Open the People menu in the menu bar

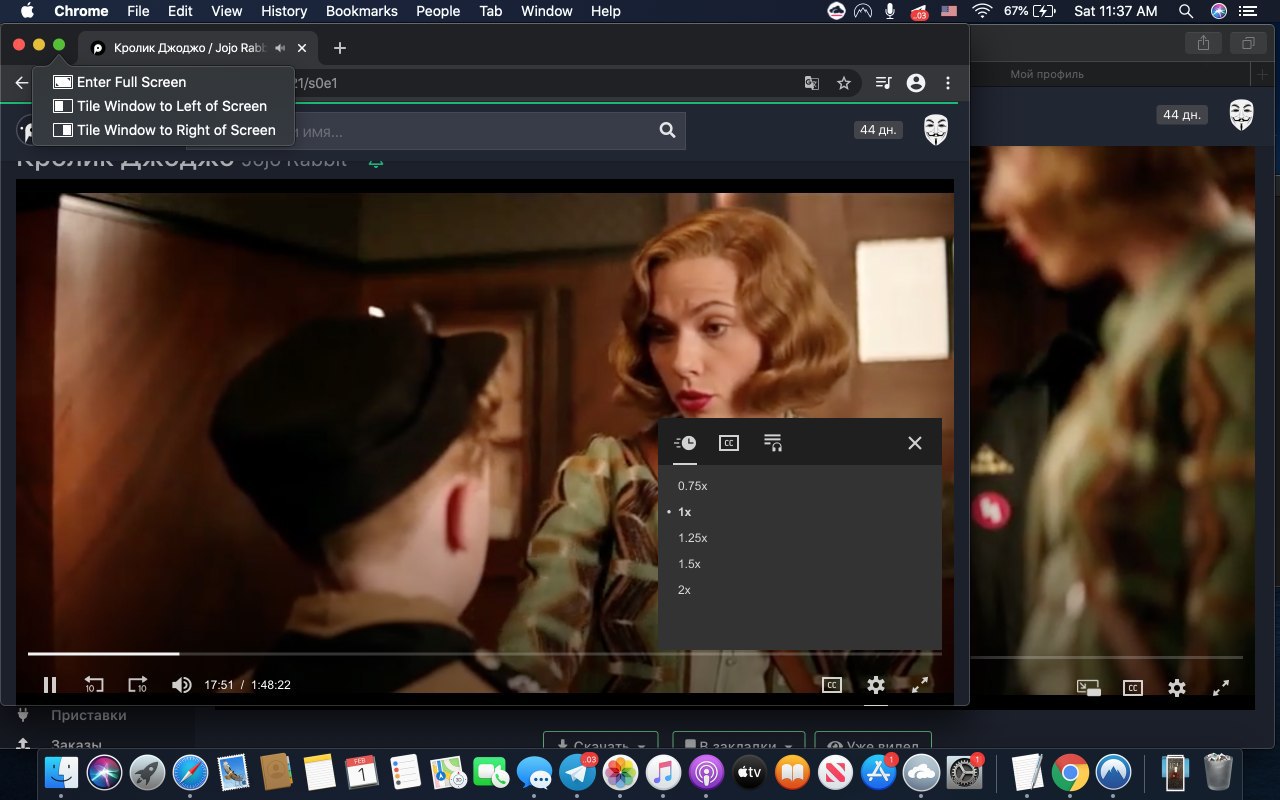438,11
